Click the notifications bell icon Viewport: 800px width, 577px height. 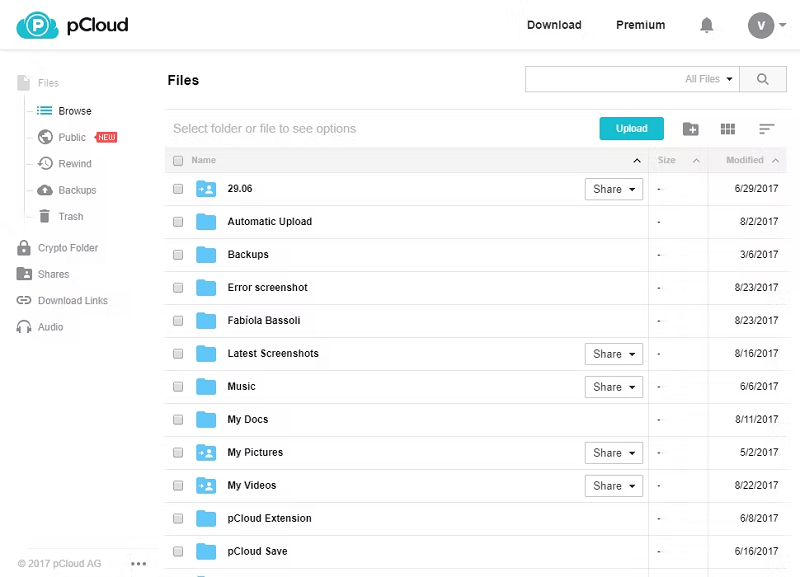[x=707, y=25]
